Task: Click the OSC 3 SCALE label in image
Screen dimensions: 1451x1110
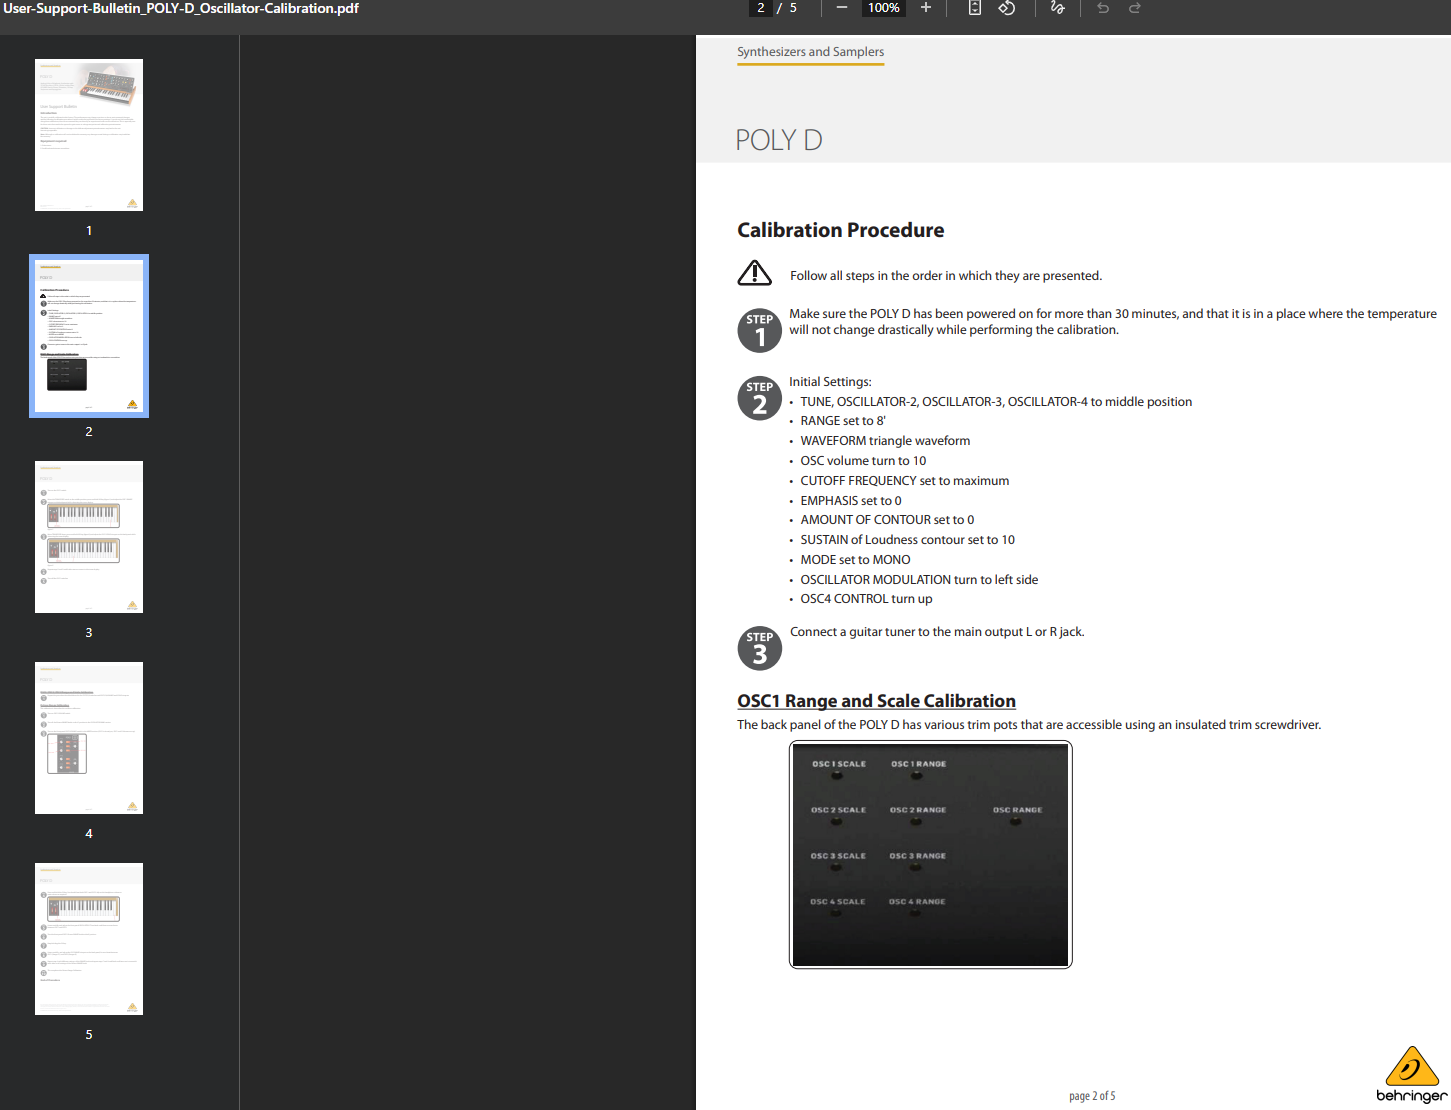Action: (838, 856)
